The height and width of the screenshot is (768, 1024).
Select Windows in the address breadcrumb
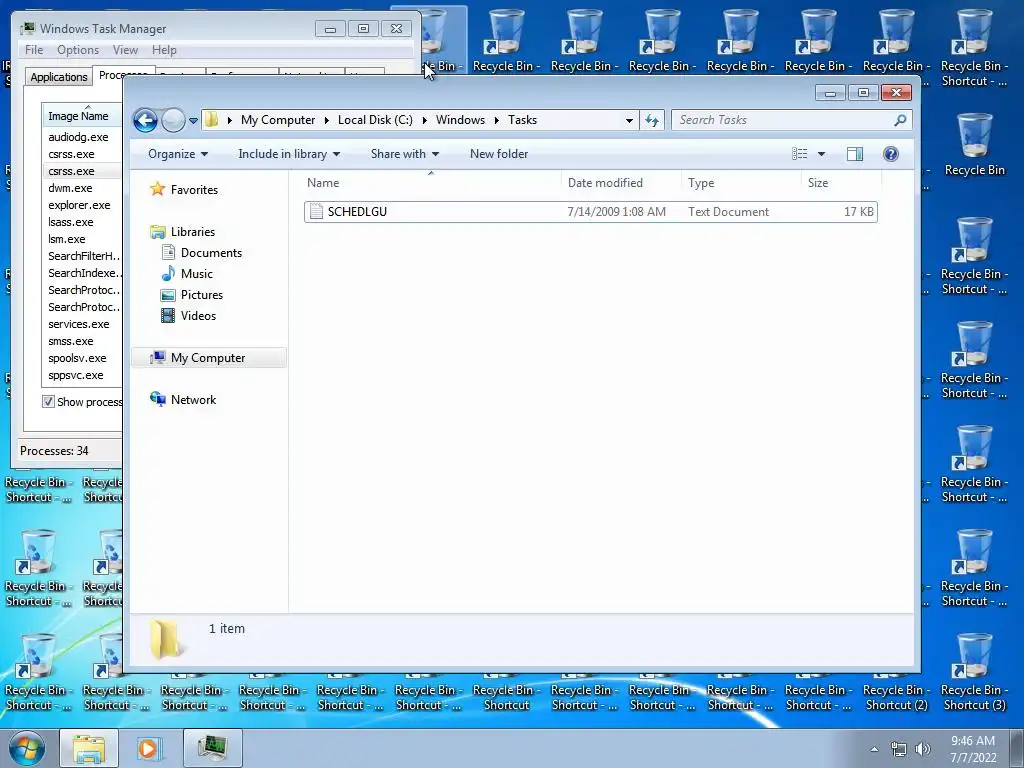tap(460, 120)
